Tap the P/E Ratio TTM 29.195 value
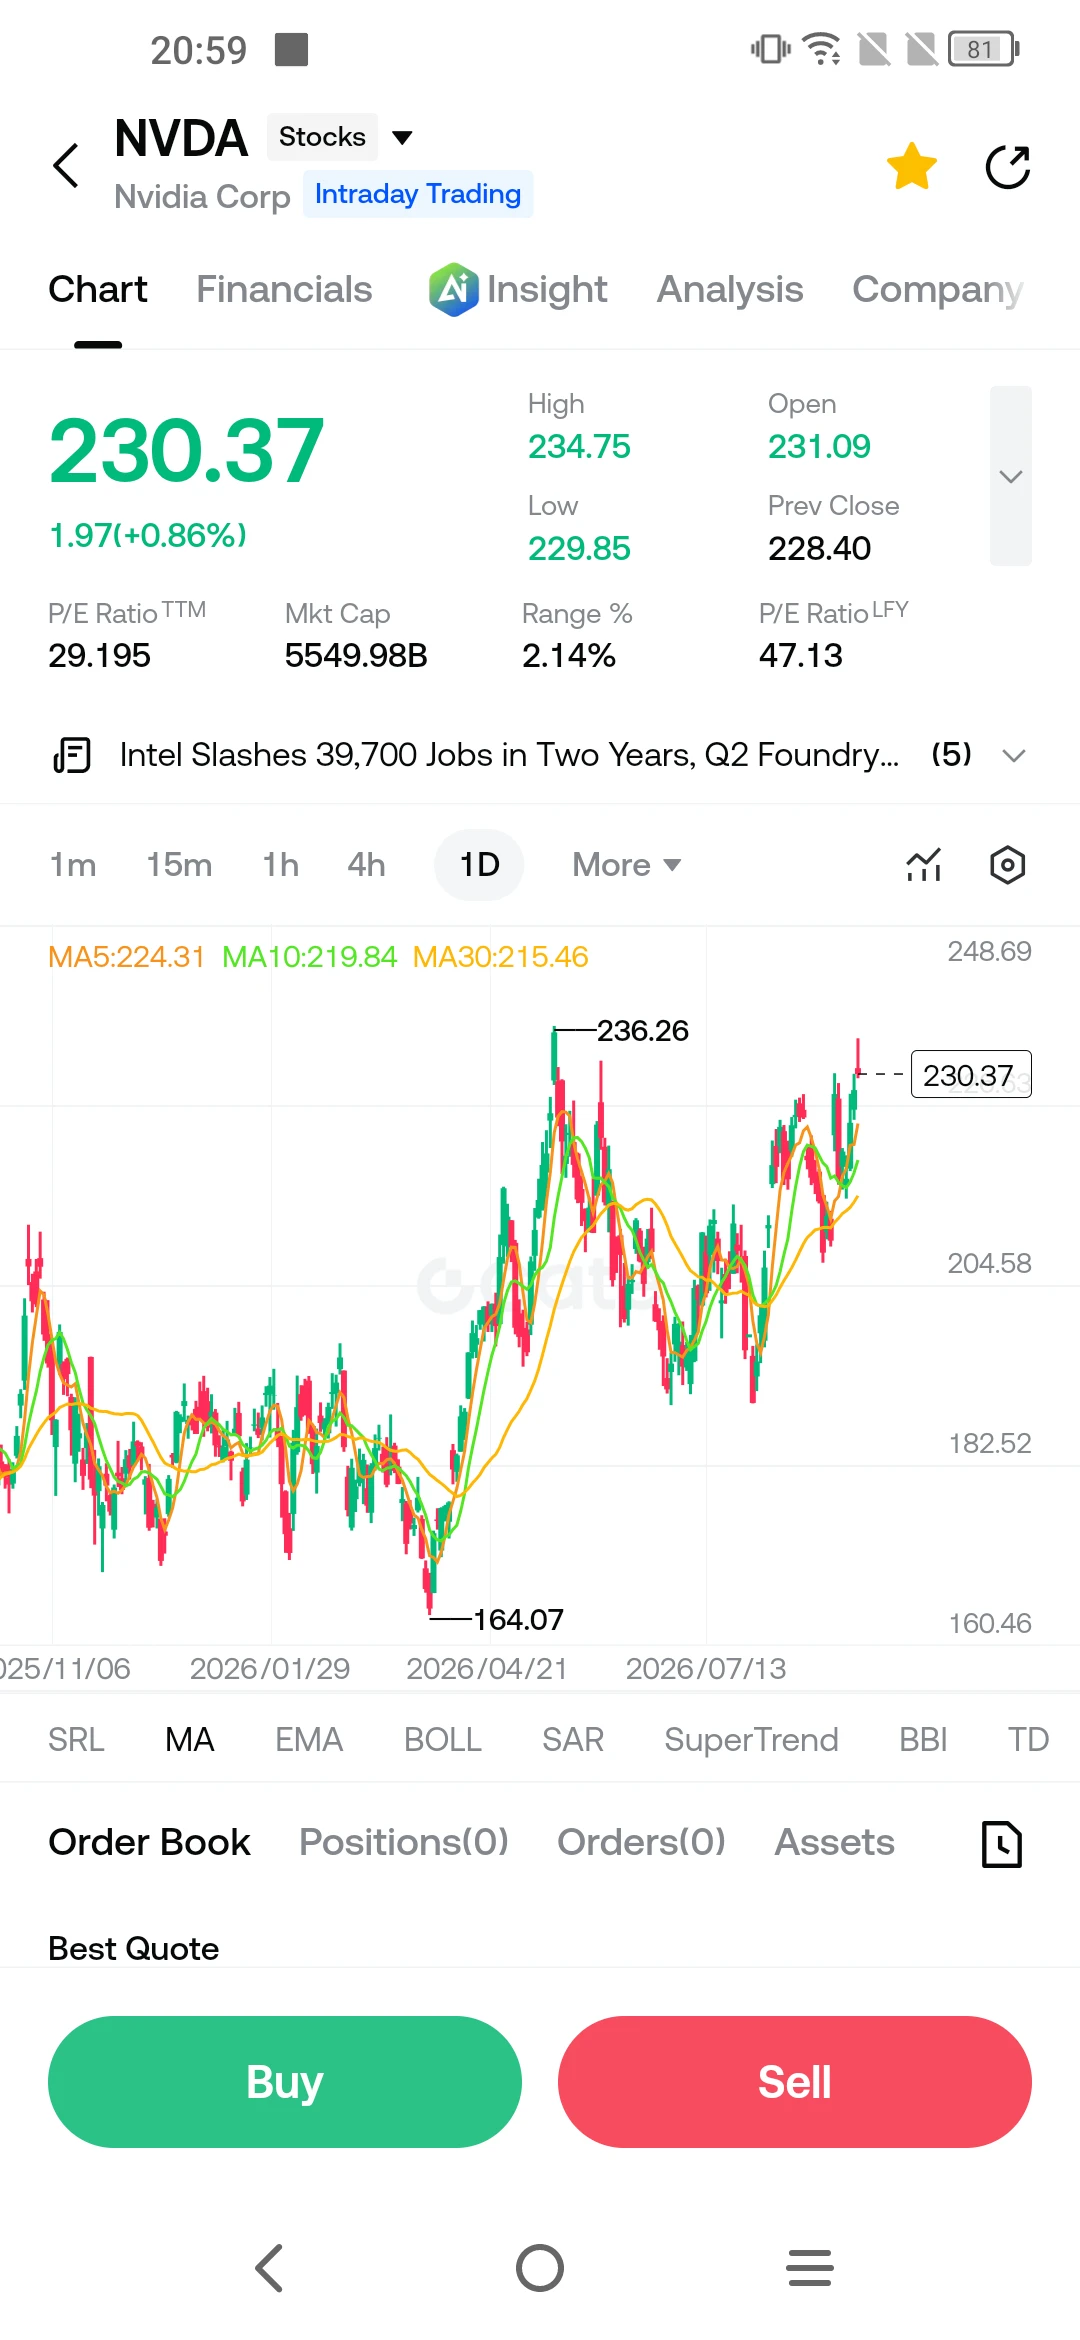1080x2340 pixels. [x=99, y=656]
